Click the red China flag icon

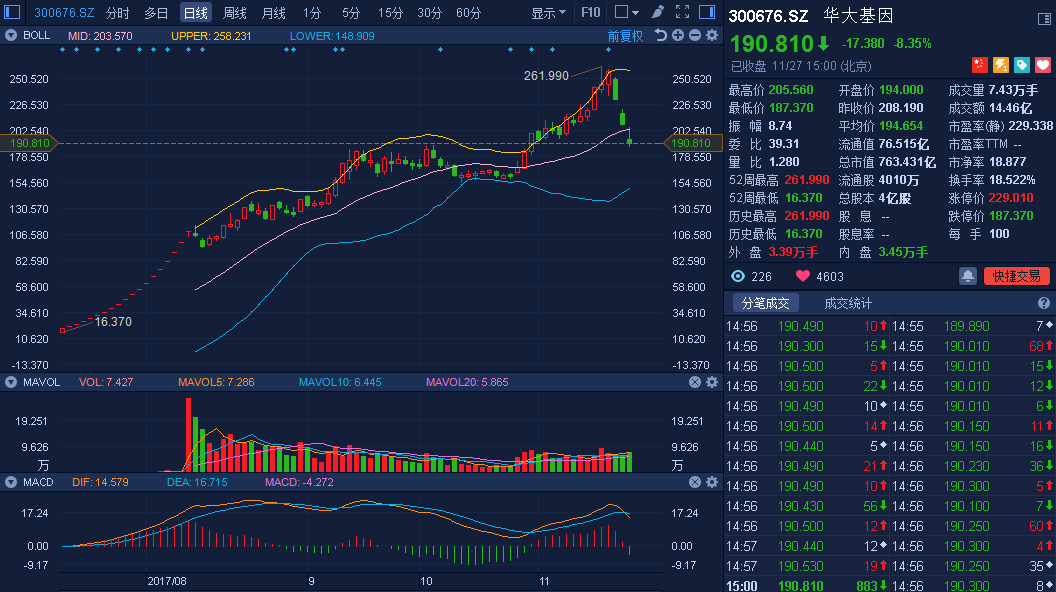(979, 65)
